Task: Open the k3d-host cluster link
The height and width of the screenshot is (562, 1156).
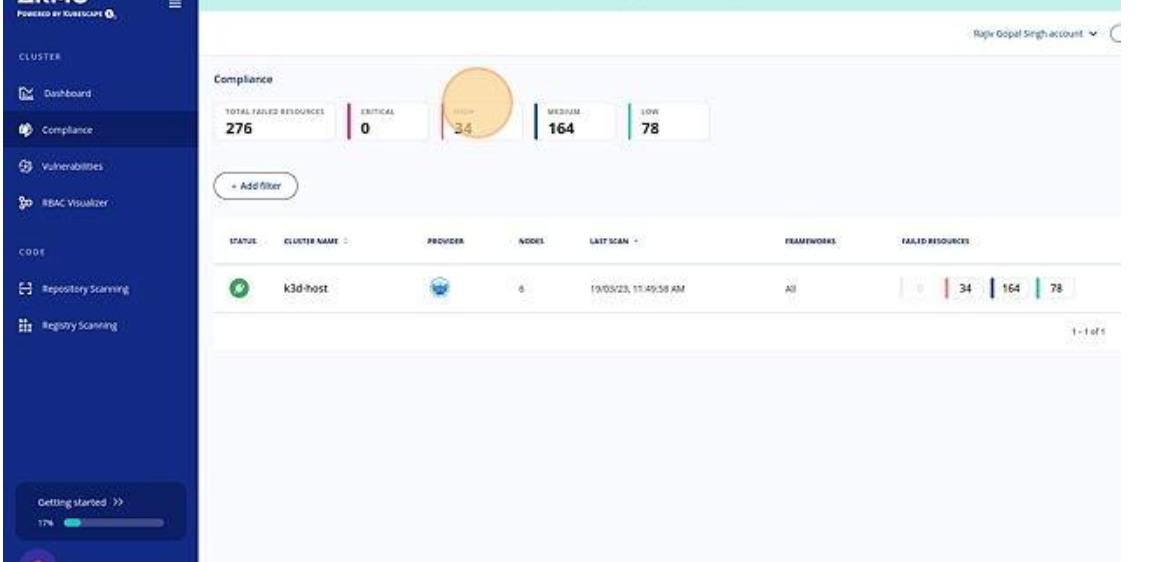Action: [x=306, y=289]
